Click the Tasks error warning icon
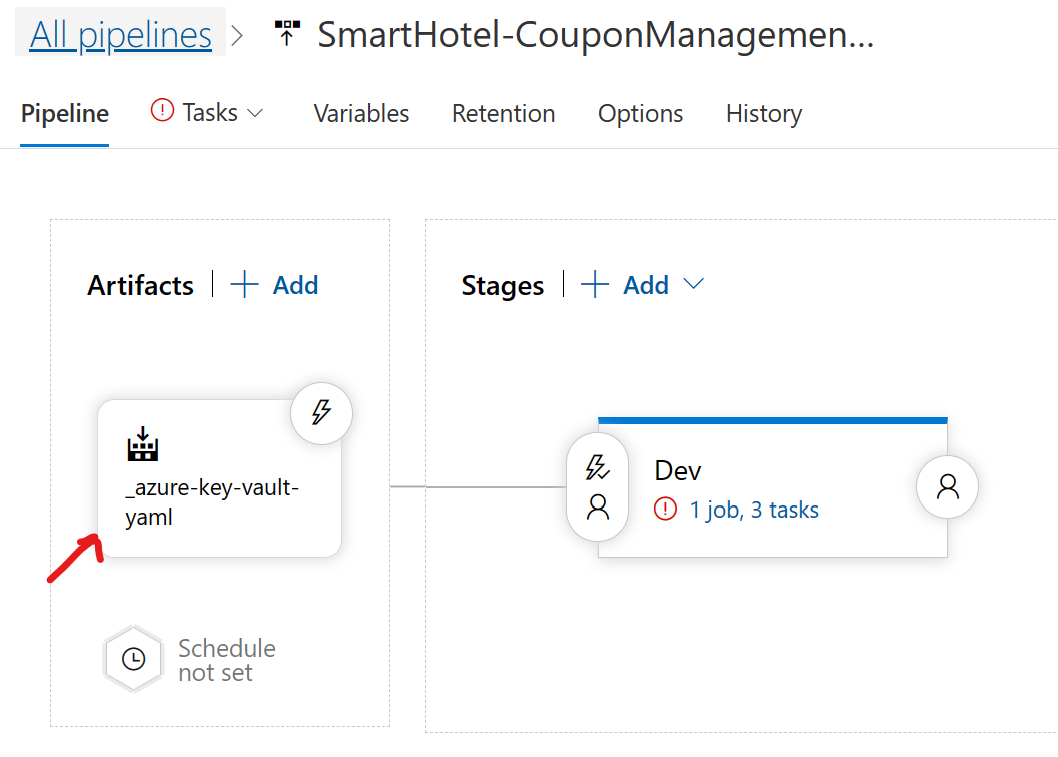 pyautogui.click(x=162, y=112)
